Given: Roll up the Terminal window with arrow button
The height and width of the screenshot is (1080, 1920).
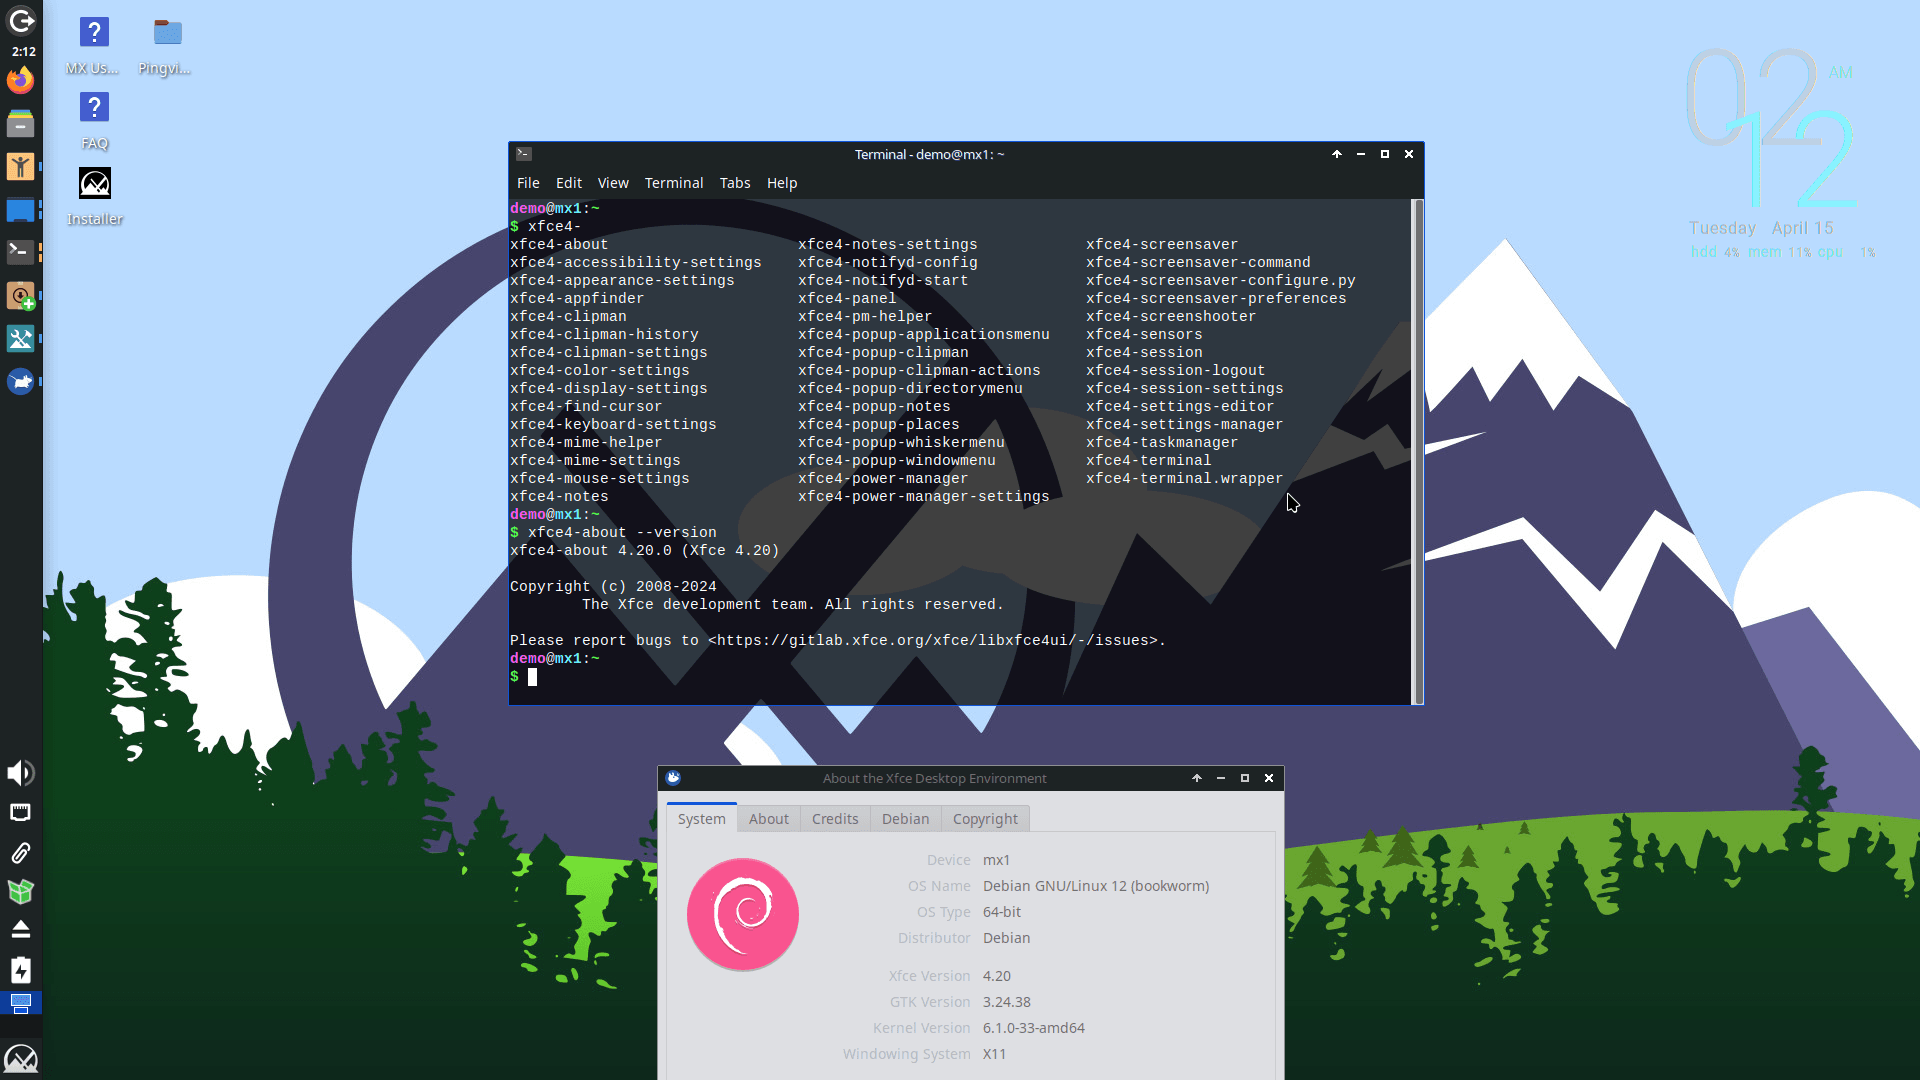Looking at the screenshot, I should click(x=1337, y=154).
